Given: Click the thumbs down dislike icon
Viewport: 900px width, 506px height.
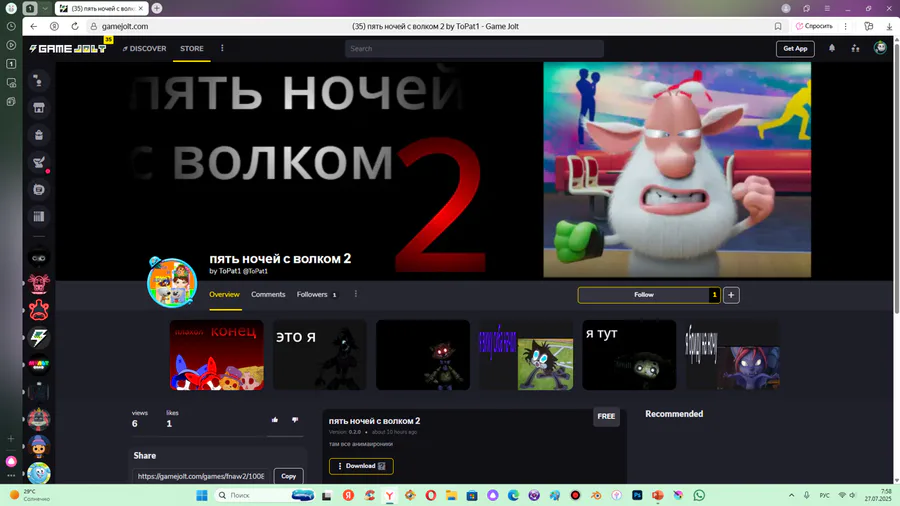Looking at the screenshot, I should [295, 420].
